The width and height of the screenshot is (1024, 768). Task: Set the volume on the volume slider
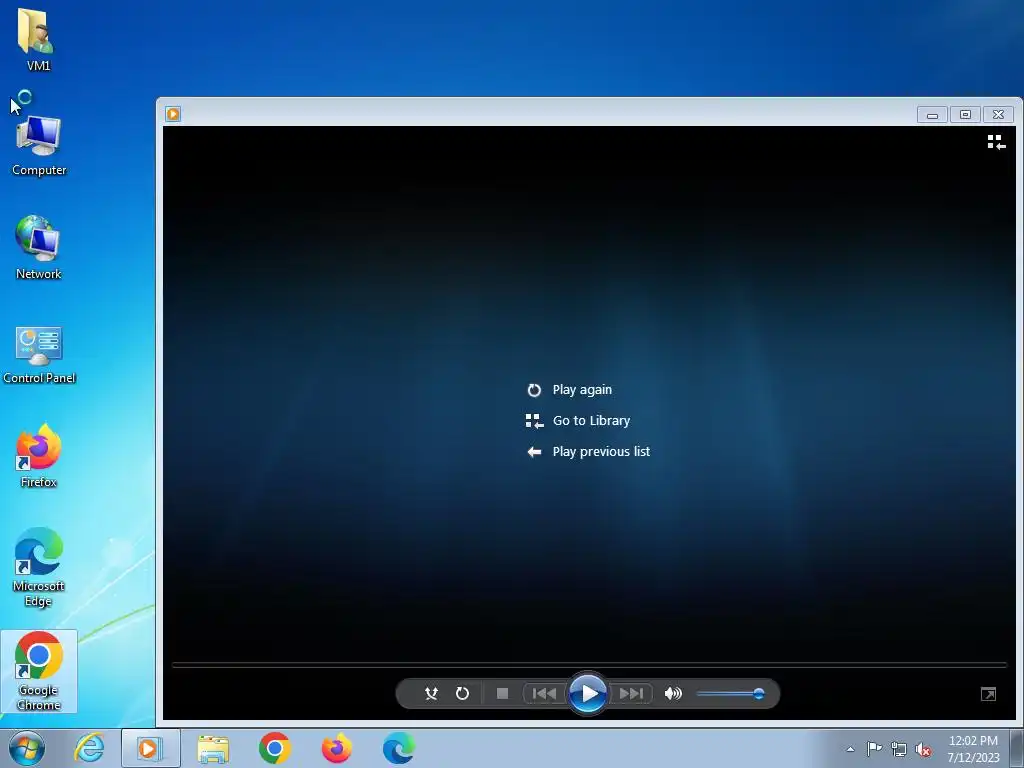(x=730, y=694)
